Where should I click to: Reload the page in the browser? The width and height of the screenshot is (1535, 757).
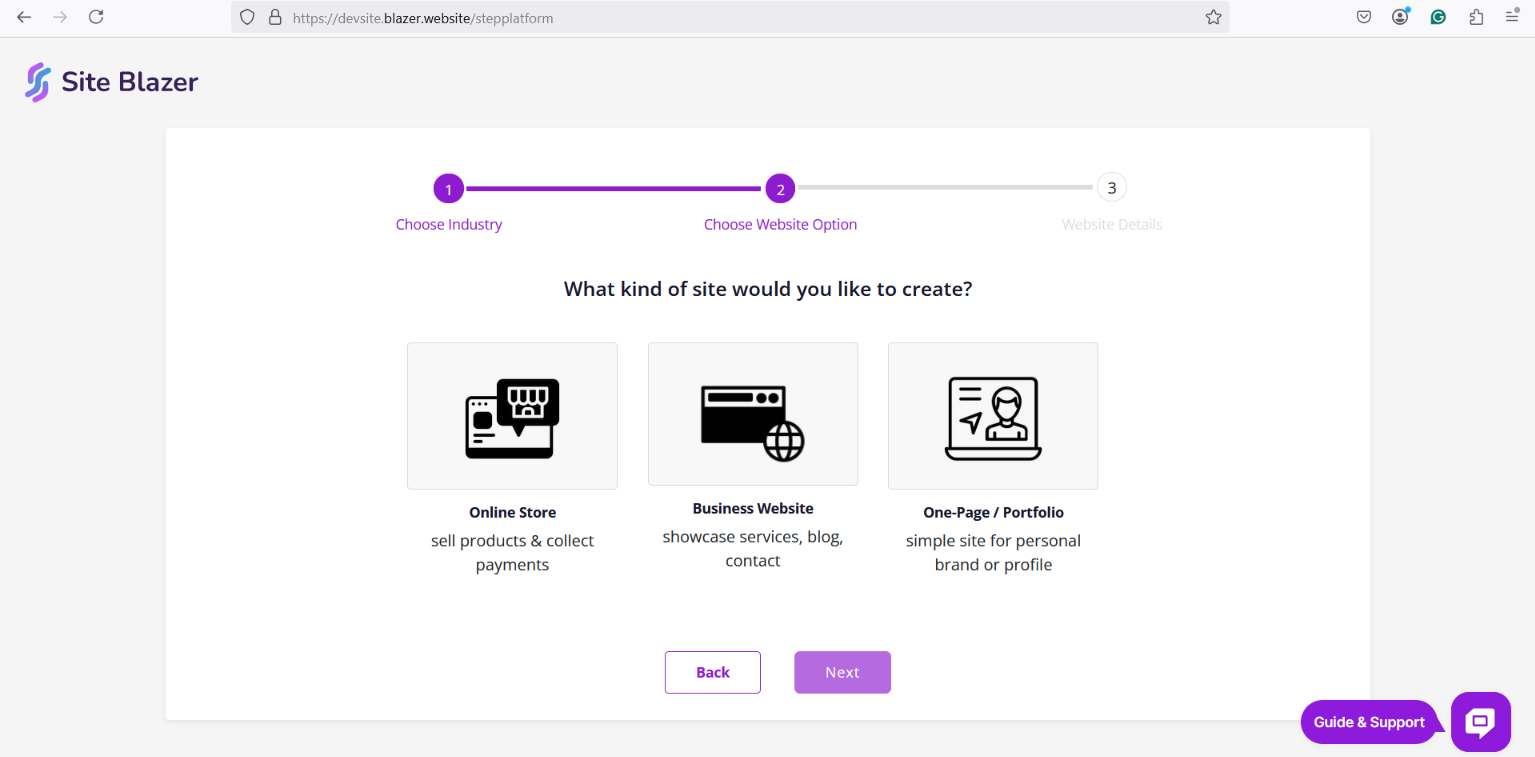(x=96, y=17)
